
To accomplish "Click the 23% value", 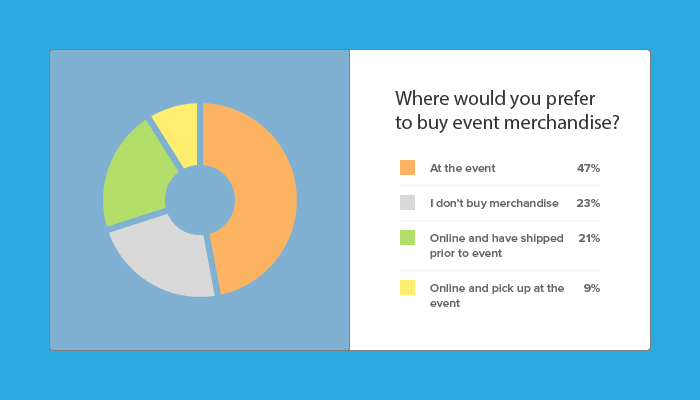I will [588, 203].
